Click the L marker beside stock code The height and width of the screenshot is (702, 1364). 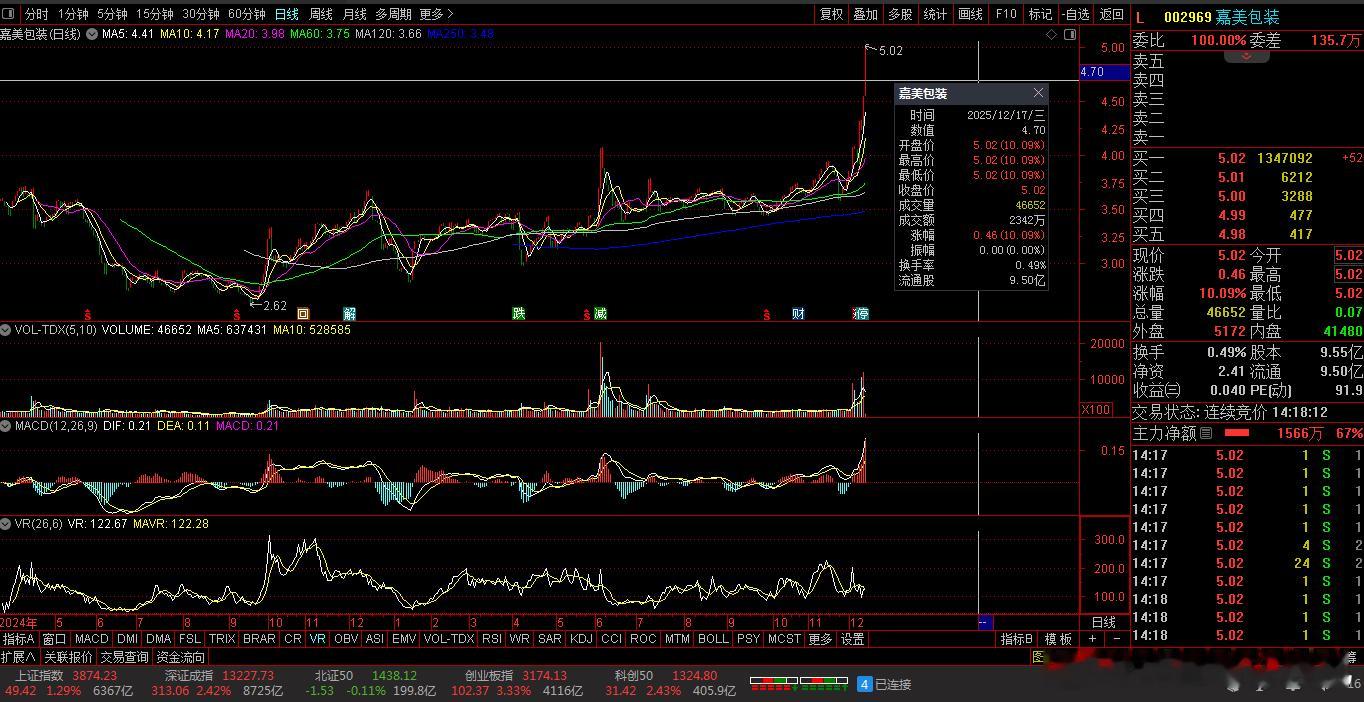pyautogui.click(x=1140, y=17)
